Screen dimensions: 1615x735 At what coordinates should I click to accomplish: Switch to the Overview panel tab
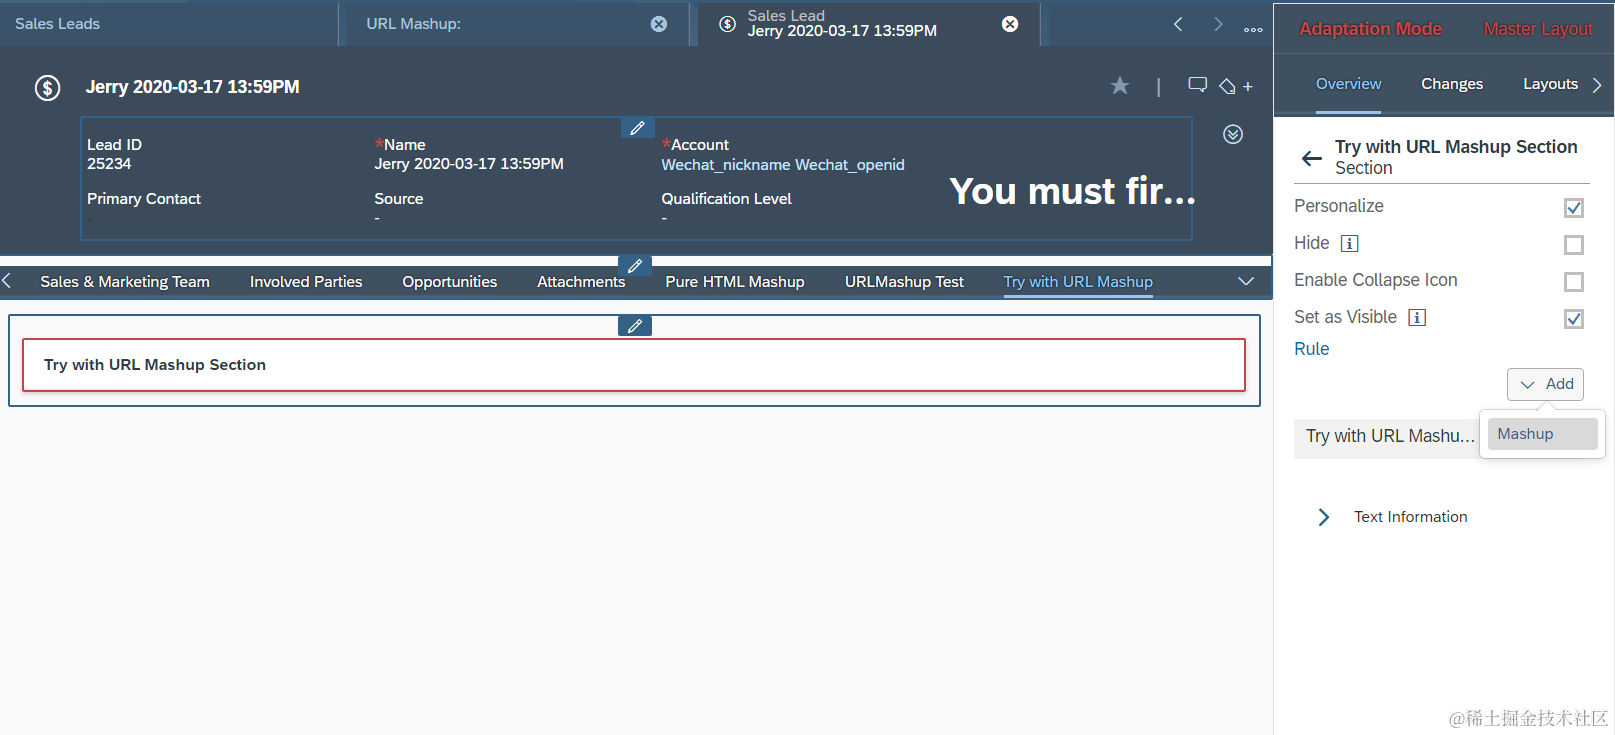[1348, 84]
